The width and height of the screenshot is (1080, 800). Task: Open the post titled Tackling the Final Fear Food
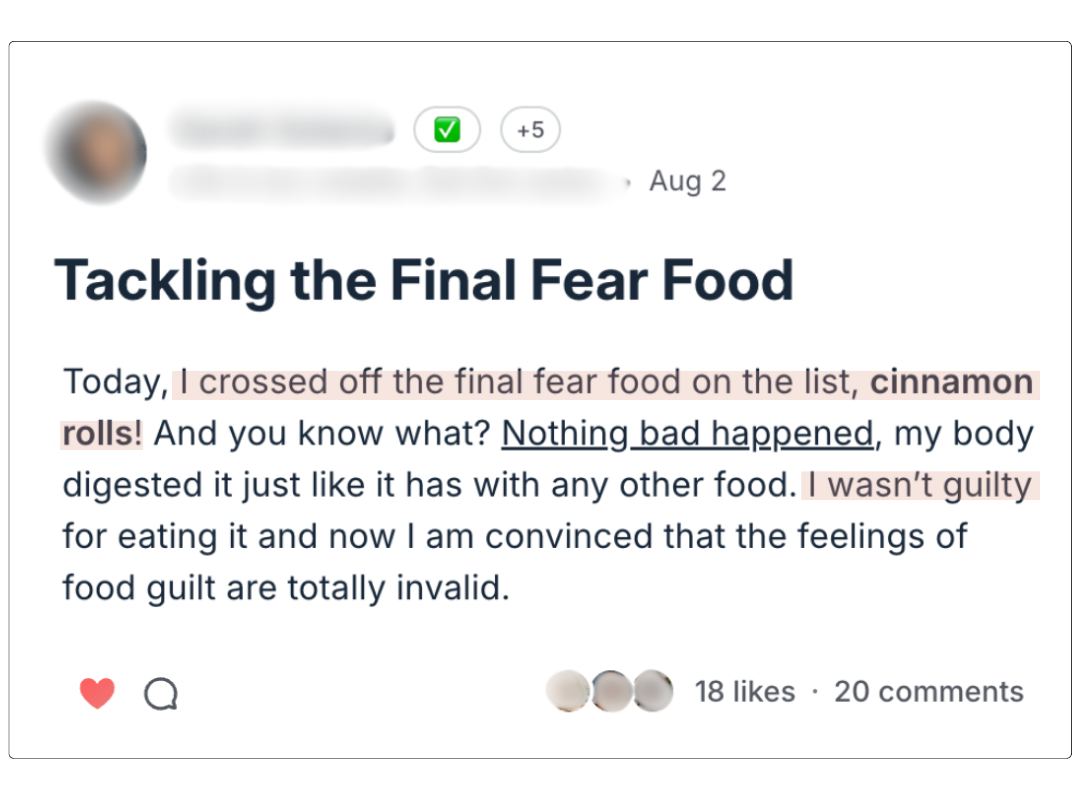click(426, 281)
